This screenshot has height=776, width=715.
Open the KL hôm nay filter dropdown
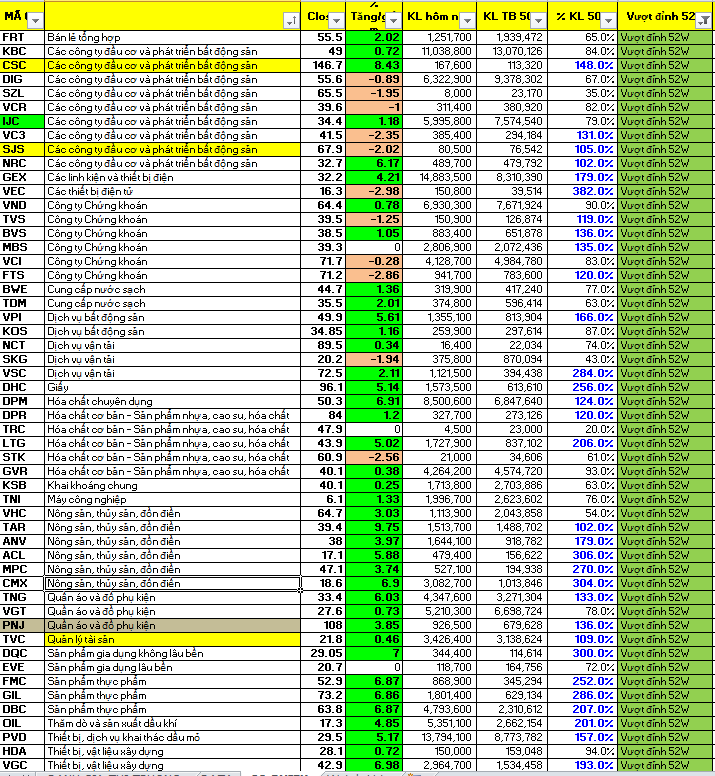(466, 20)
